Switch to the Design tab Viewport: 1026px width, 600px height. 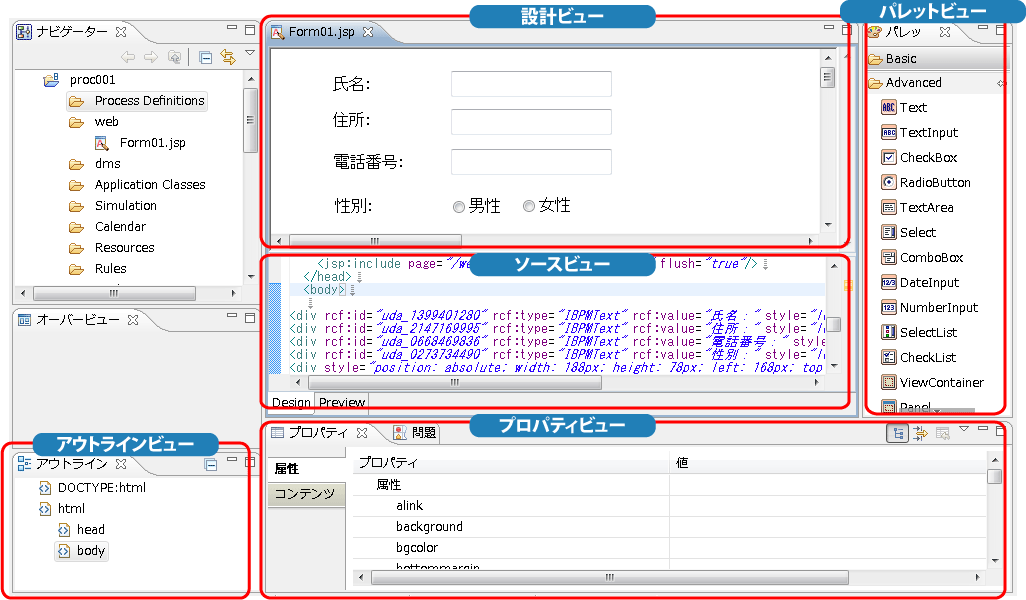coord(291,402)
